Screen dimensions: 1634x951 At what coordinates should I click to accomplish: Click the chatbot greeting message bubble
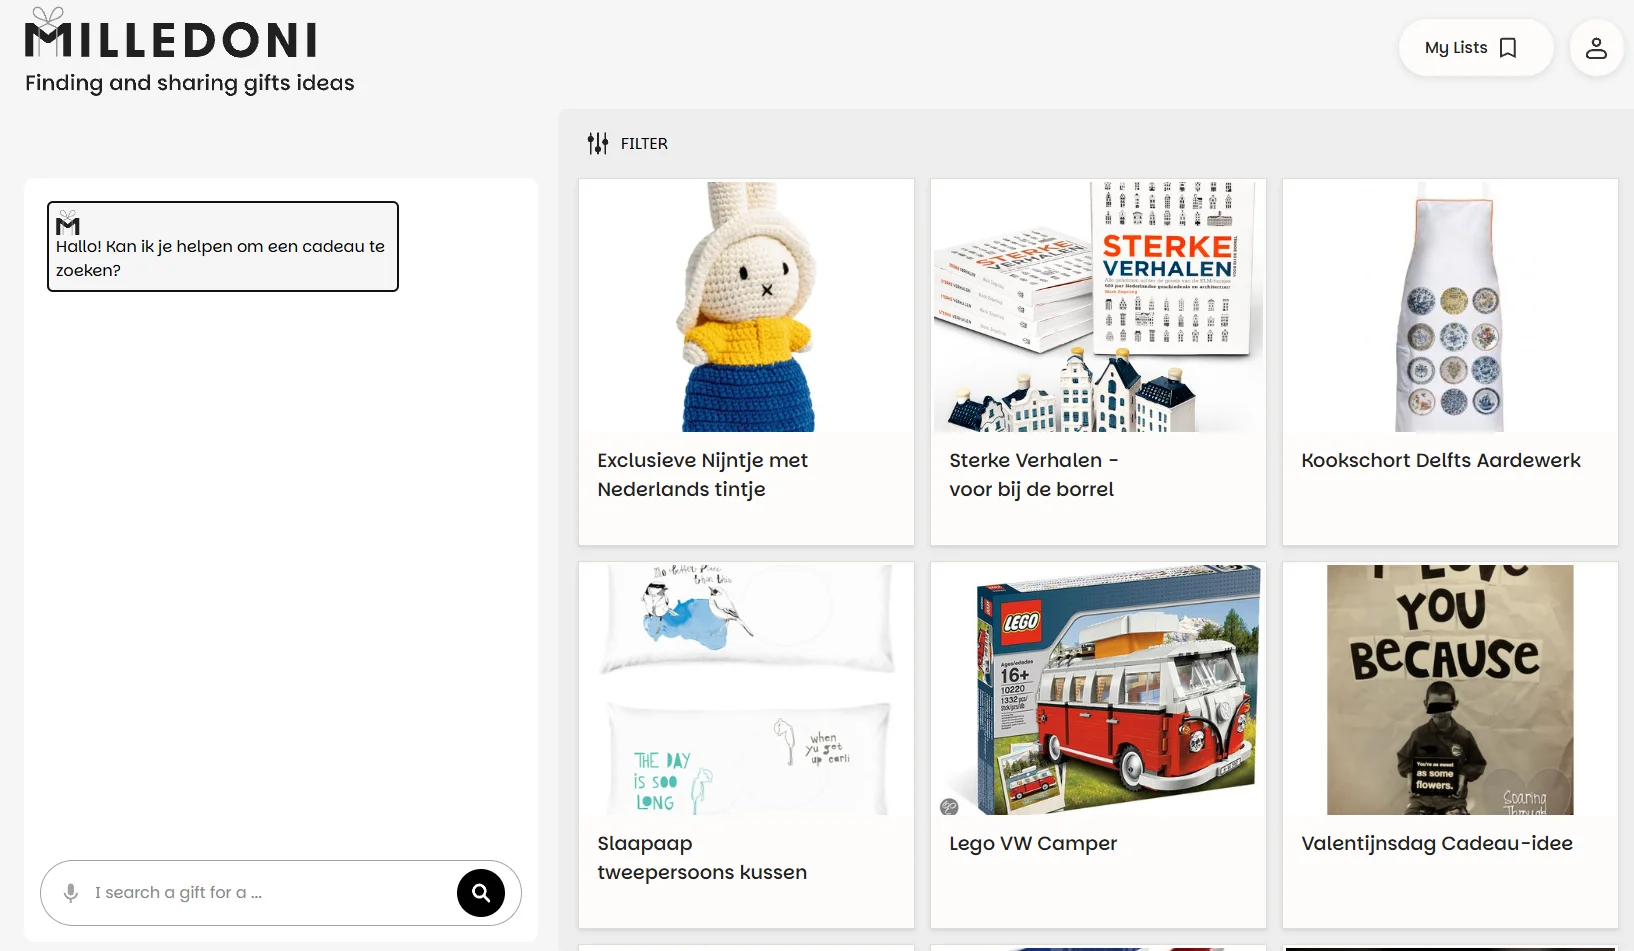click(223, 247)
